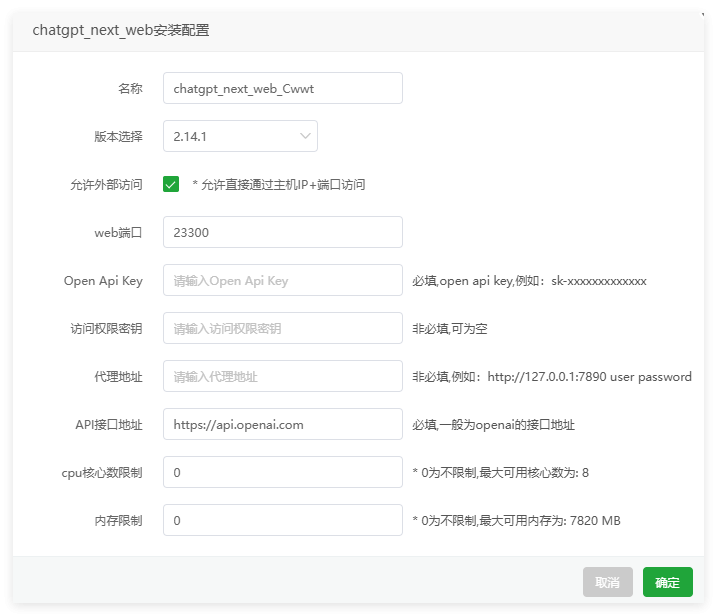Focus the API接口地址 field with api.openai.com
The height and width of the screenshot is (616, 717).
282,424
